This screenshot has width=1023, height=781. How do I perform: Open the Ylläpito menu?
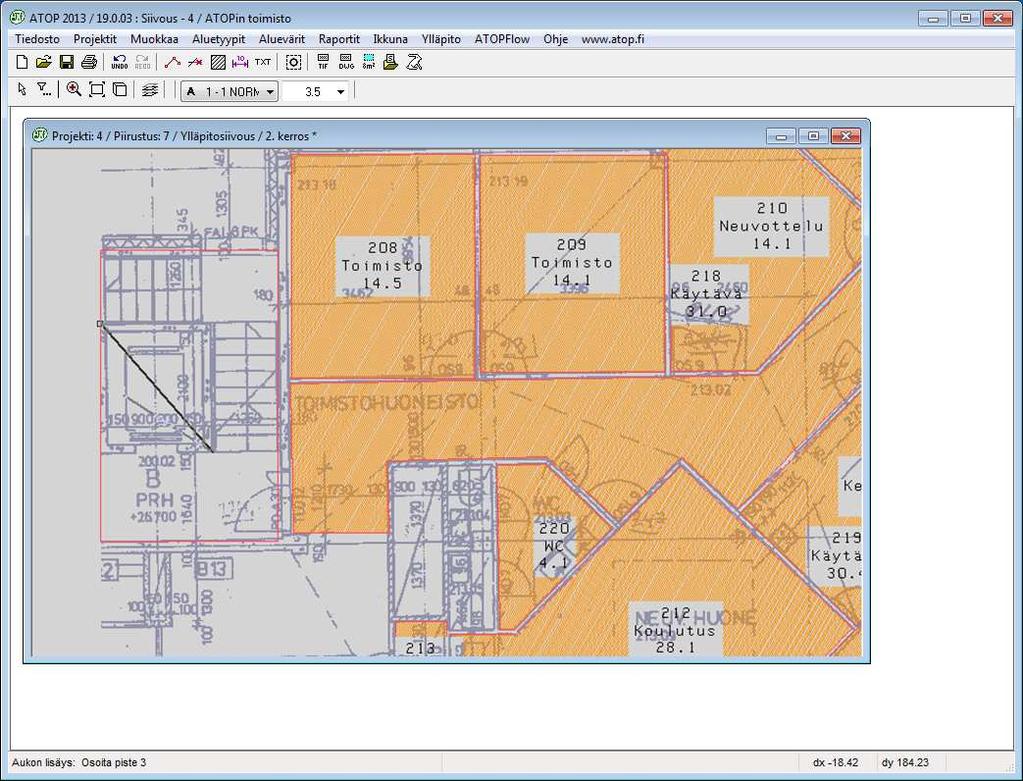pos(441,39)
